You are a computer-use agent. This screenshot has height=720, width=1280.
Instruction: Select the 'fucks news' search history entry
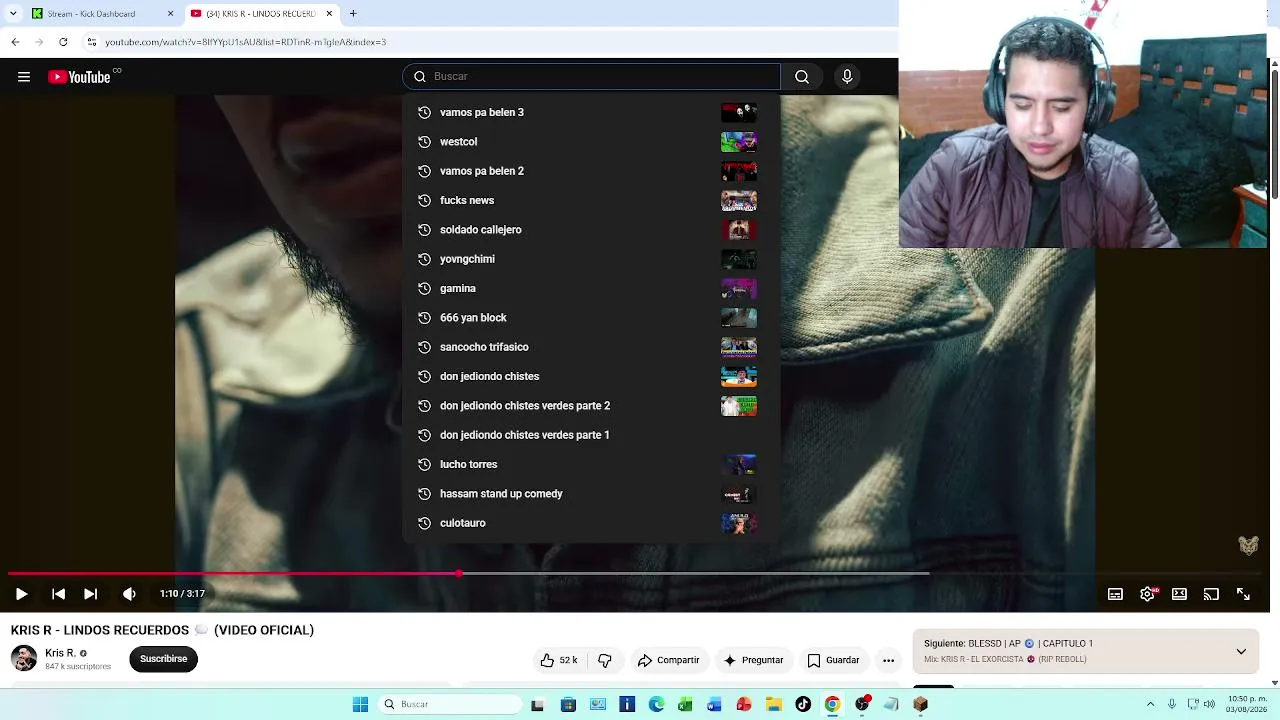[591, 200]
